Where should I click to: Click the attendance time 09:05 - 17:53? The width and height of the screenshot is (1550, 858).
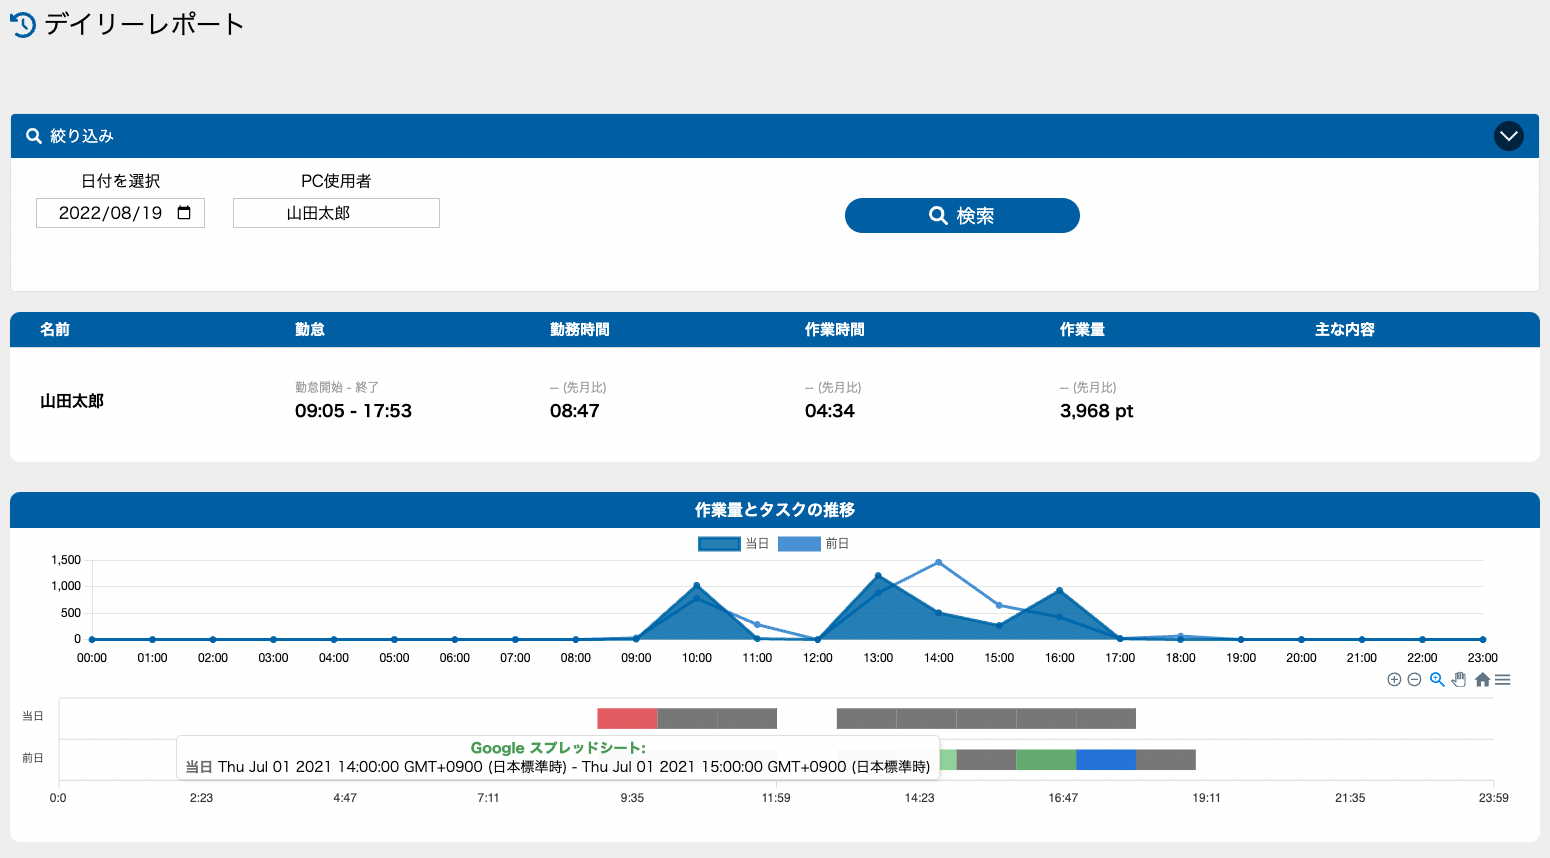(353, 411)
